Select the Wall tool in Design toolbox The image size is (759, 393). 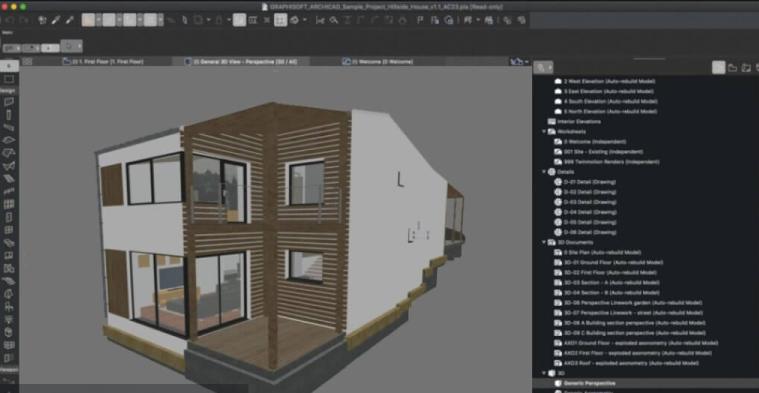coord(9,102)
